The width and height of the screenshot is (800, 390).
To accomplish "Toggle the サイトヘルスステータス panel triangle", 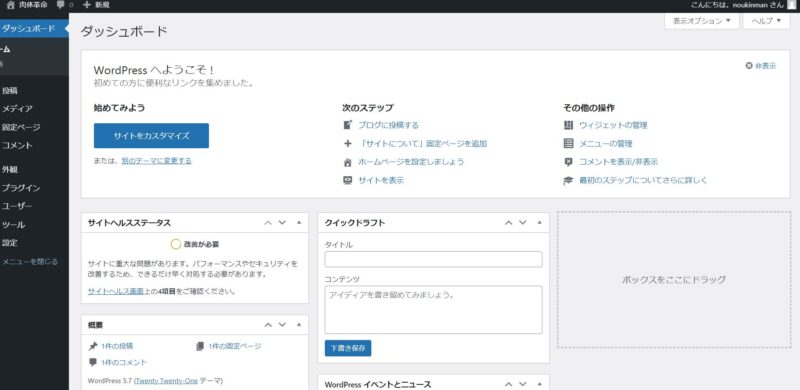I will tap(299, 223).
